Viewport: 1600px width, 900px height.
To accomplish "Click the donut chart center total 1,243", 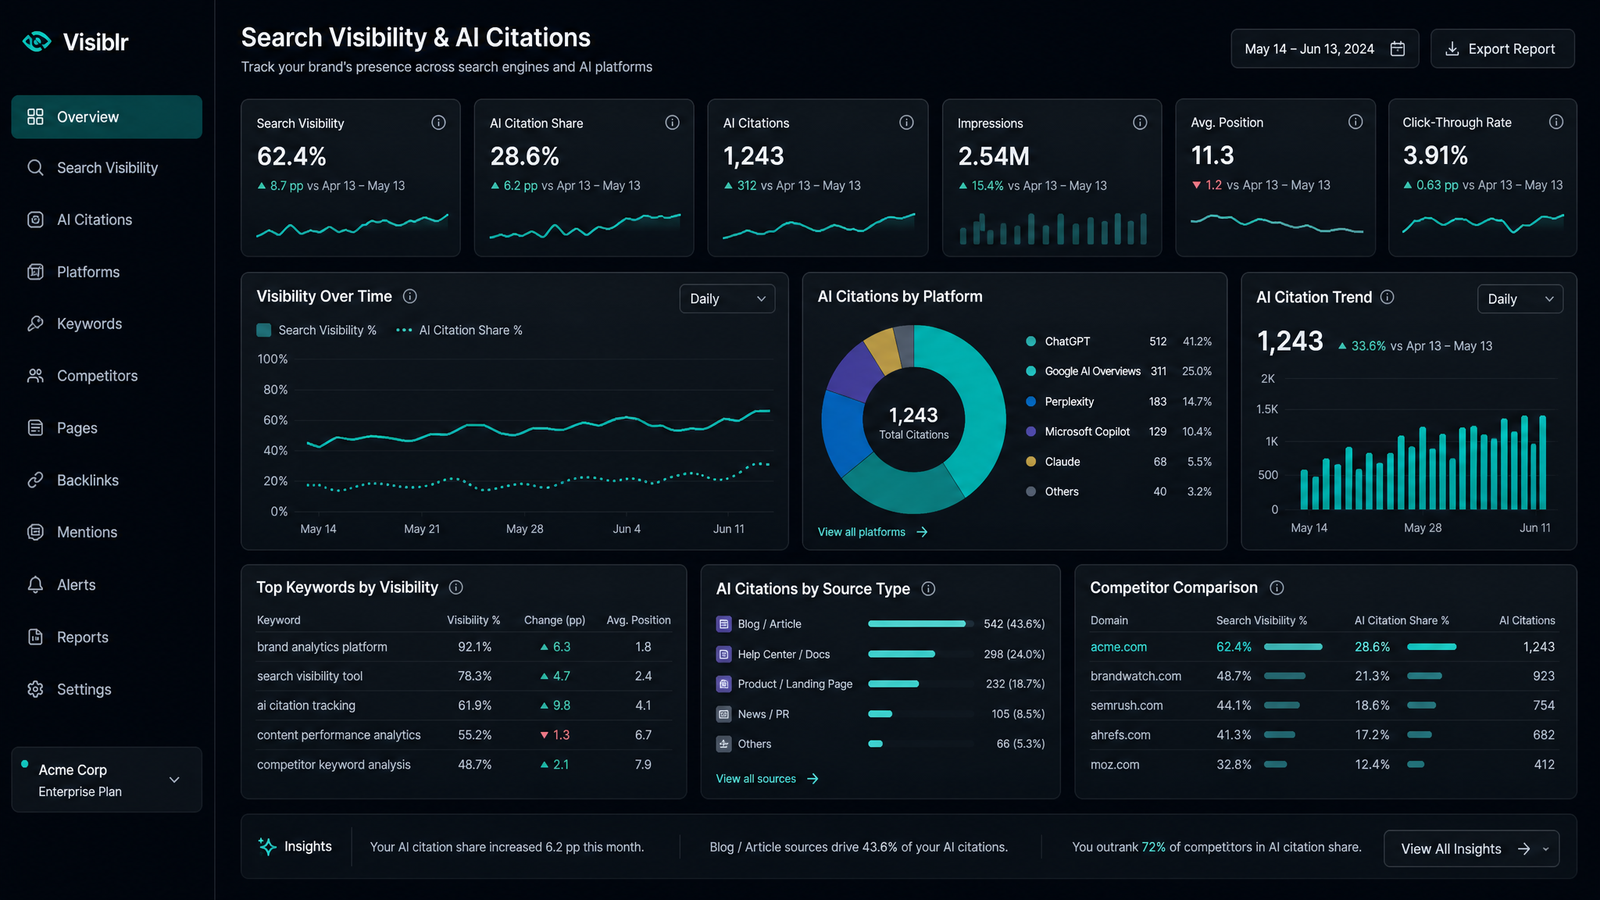I will click(914, 415).
